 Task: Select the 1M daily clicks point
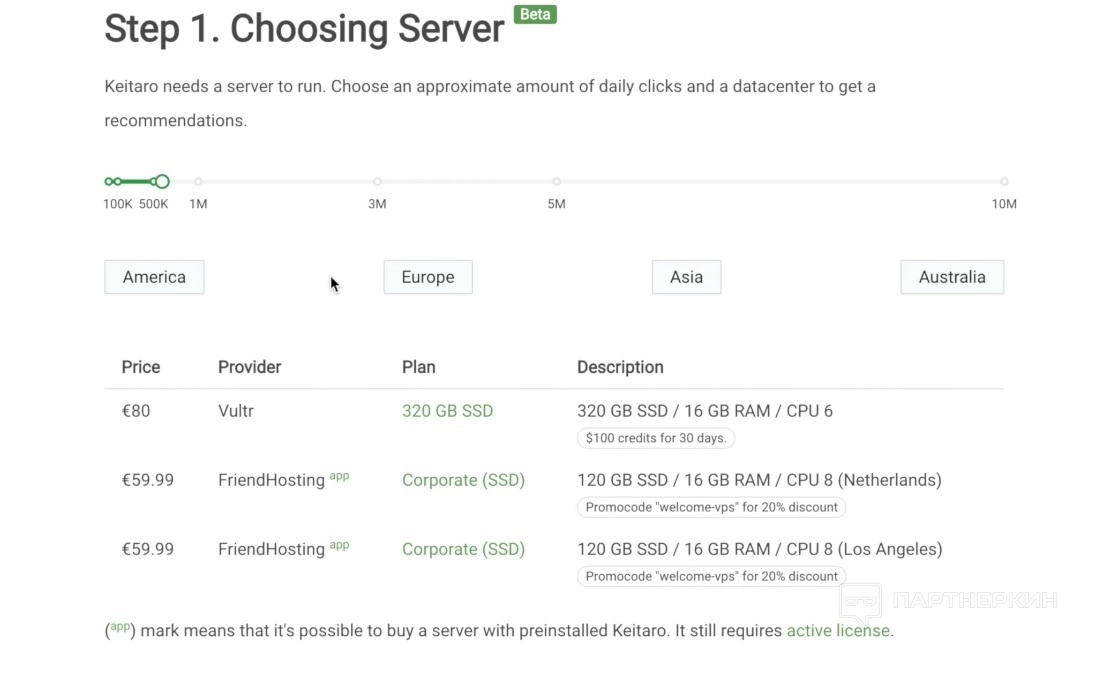click(x=198, y=182)
